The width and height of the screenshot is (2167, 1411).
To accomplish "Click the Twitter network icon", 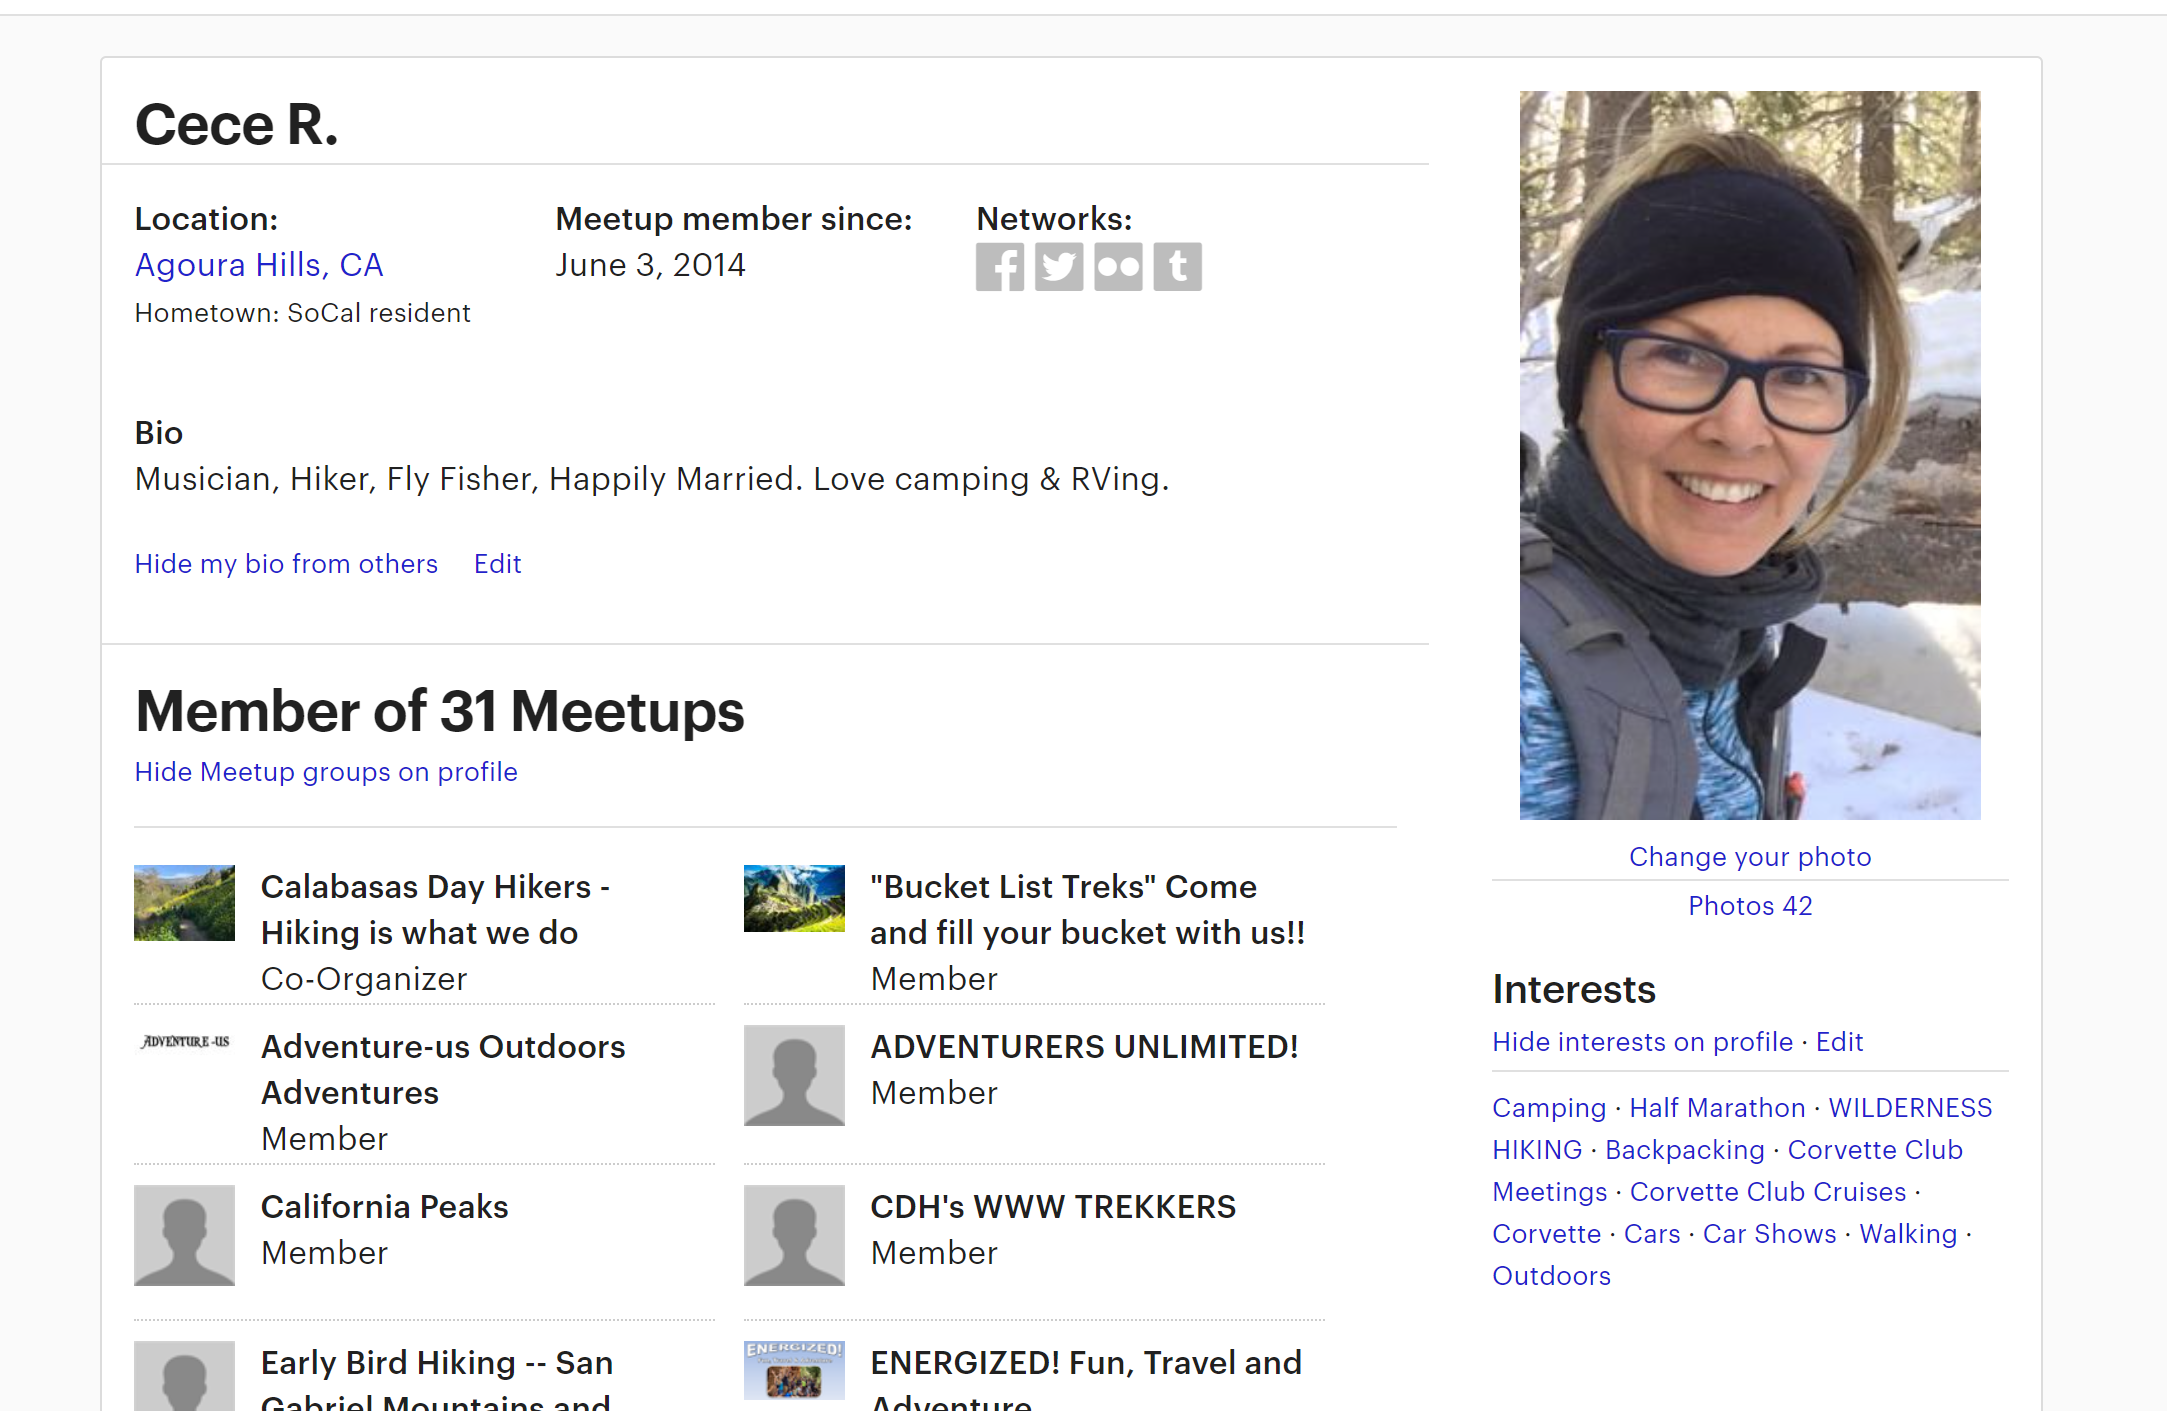I will coord(1058,267).
